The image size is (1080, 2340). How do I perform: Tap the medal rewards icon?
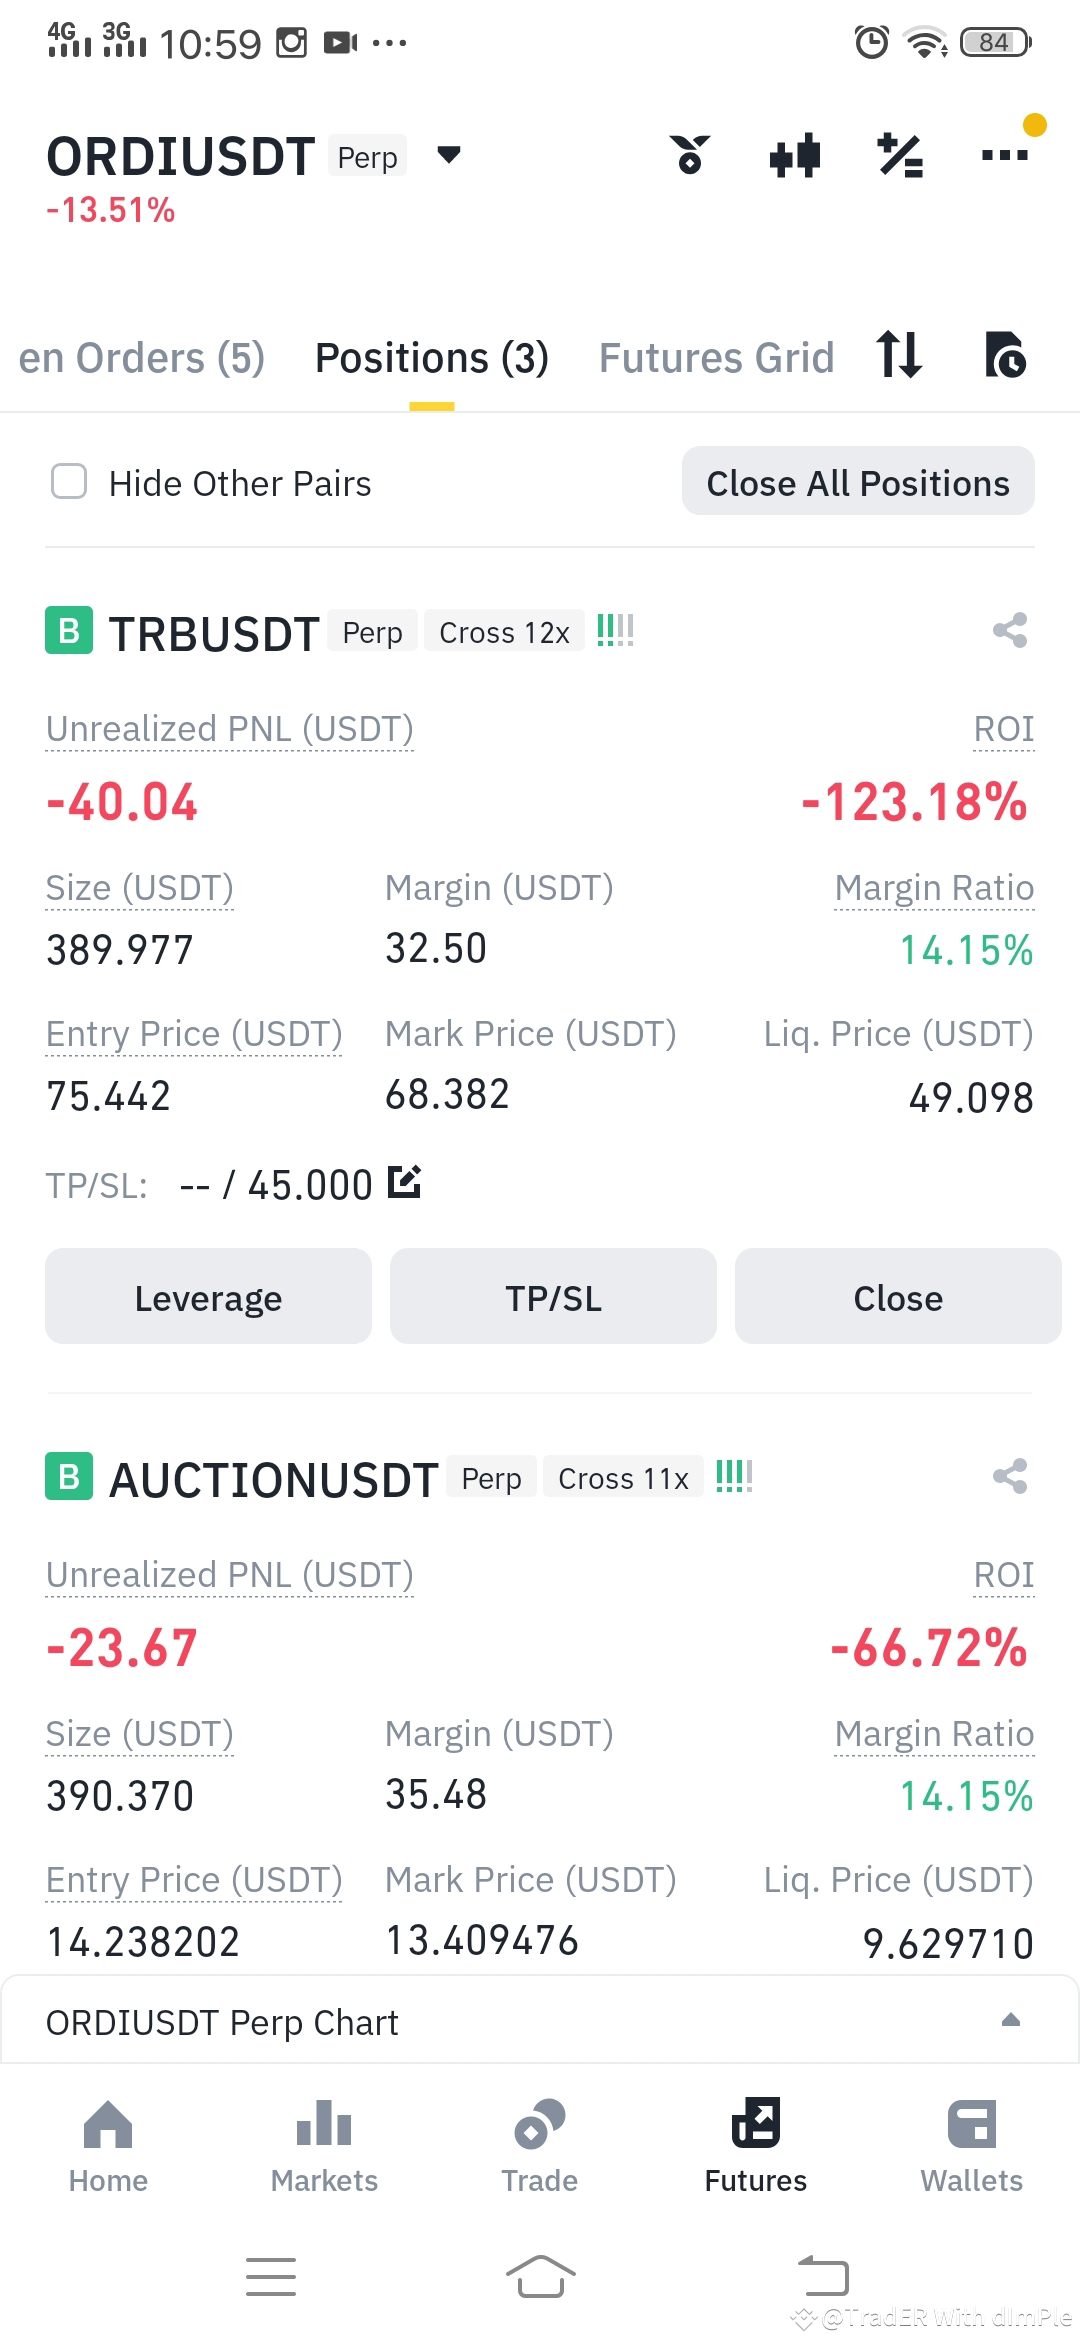[690, 156]
